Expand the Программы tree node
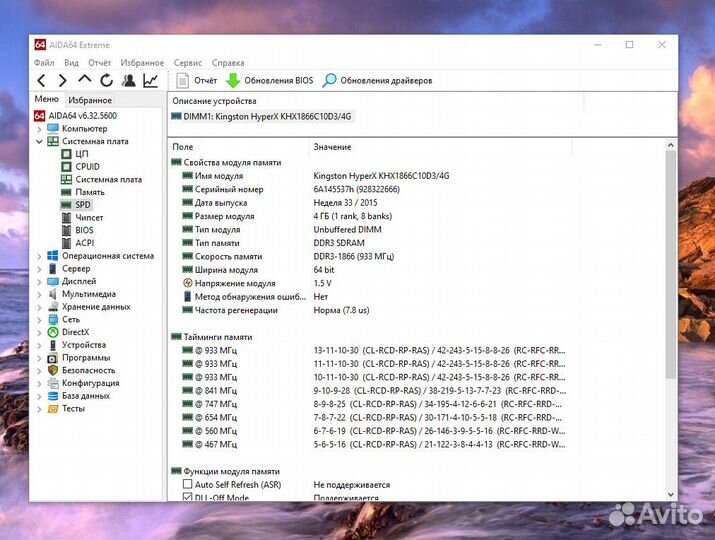The width and height of the screenshot is (715, 540). click(39, 358)
